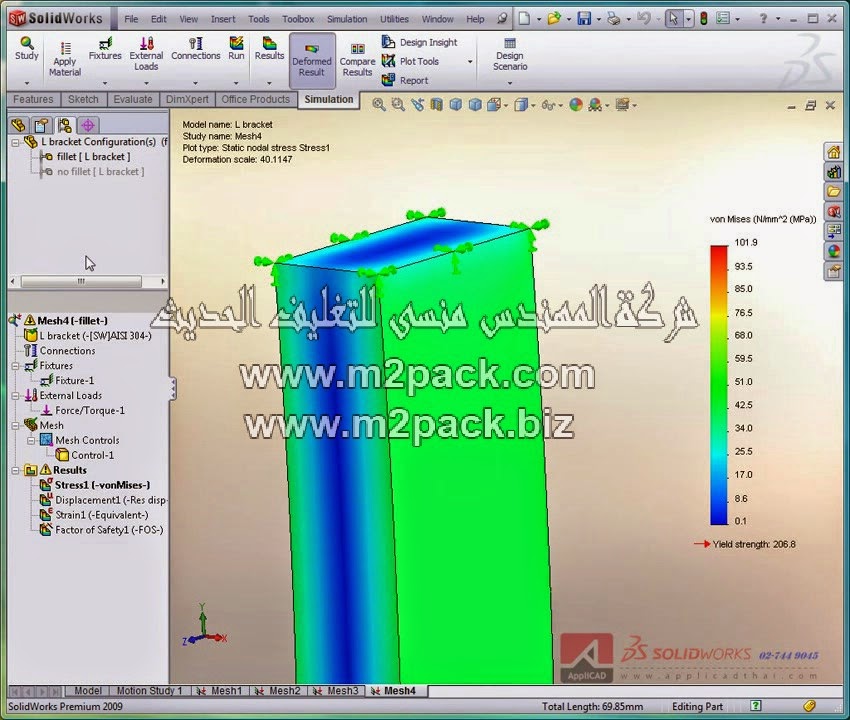850x720 pixels.
Task: Switch to the Sketch tab
Action: [83, 99]
